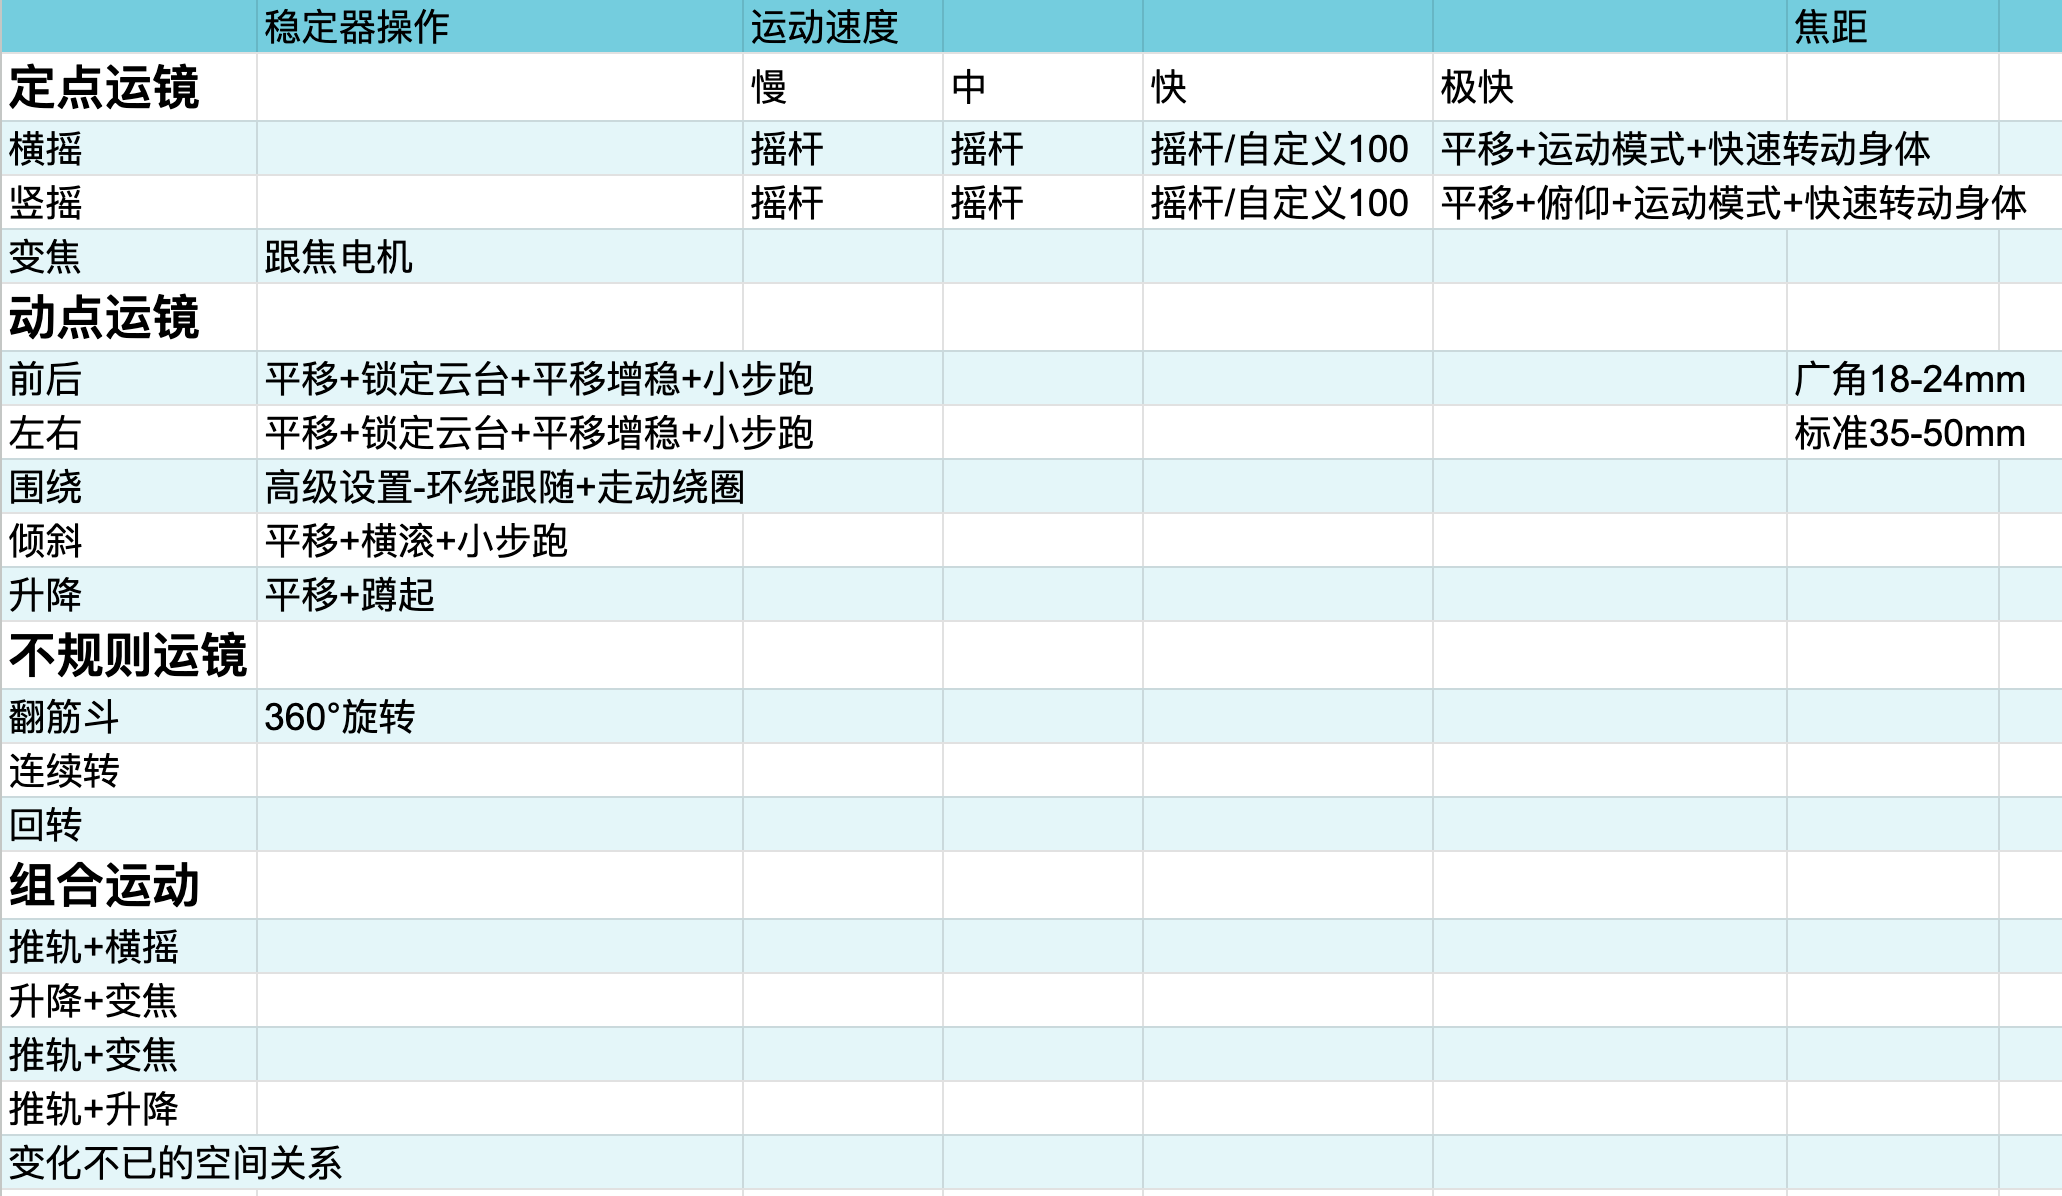2062x1196 pixels.
Task: Click the 竖摇 row label
Action: click(x=129, y=203)
